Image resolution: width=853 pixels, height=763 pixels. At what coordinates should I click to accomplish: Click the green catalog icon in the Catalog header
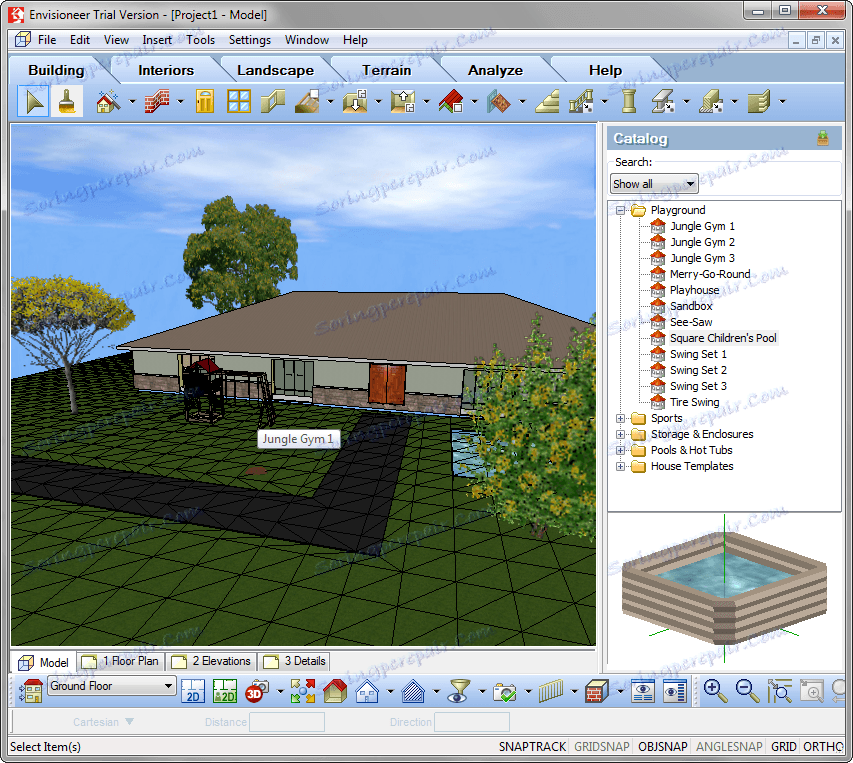pyautogui.click(x=823, y=139)
